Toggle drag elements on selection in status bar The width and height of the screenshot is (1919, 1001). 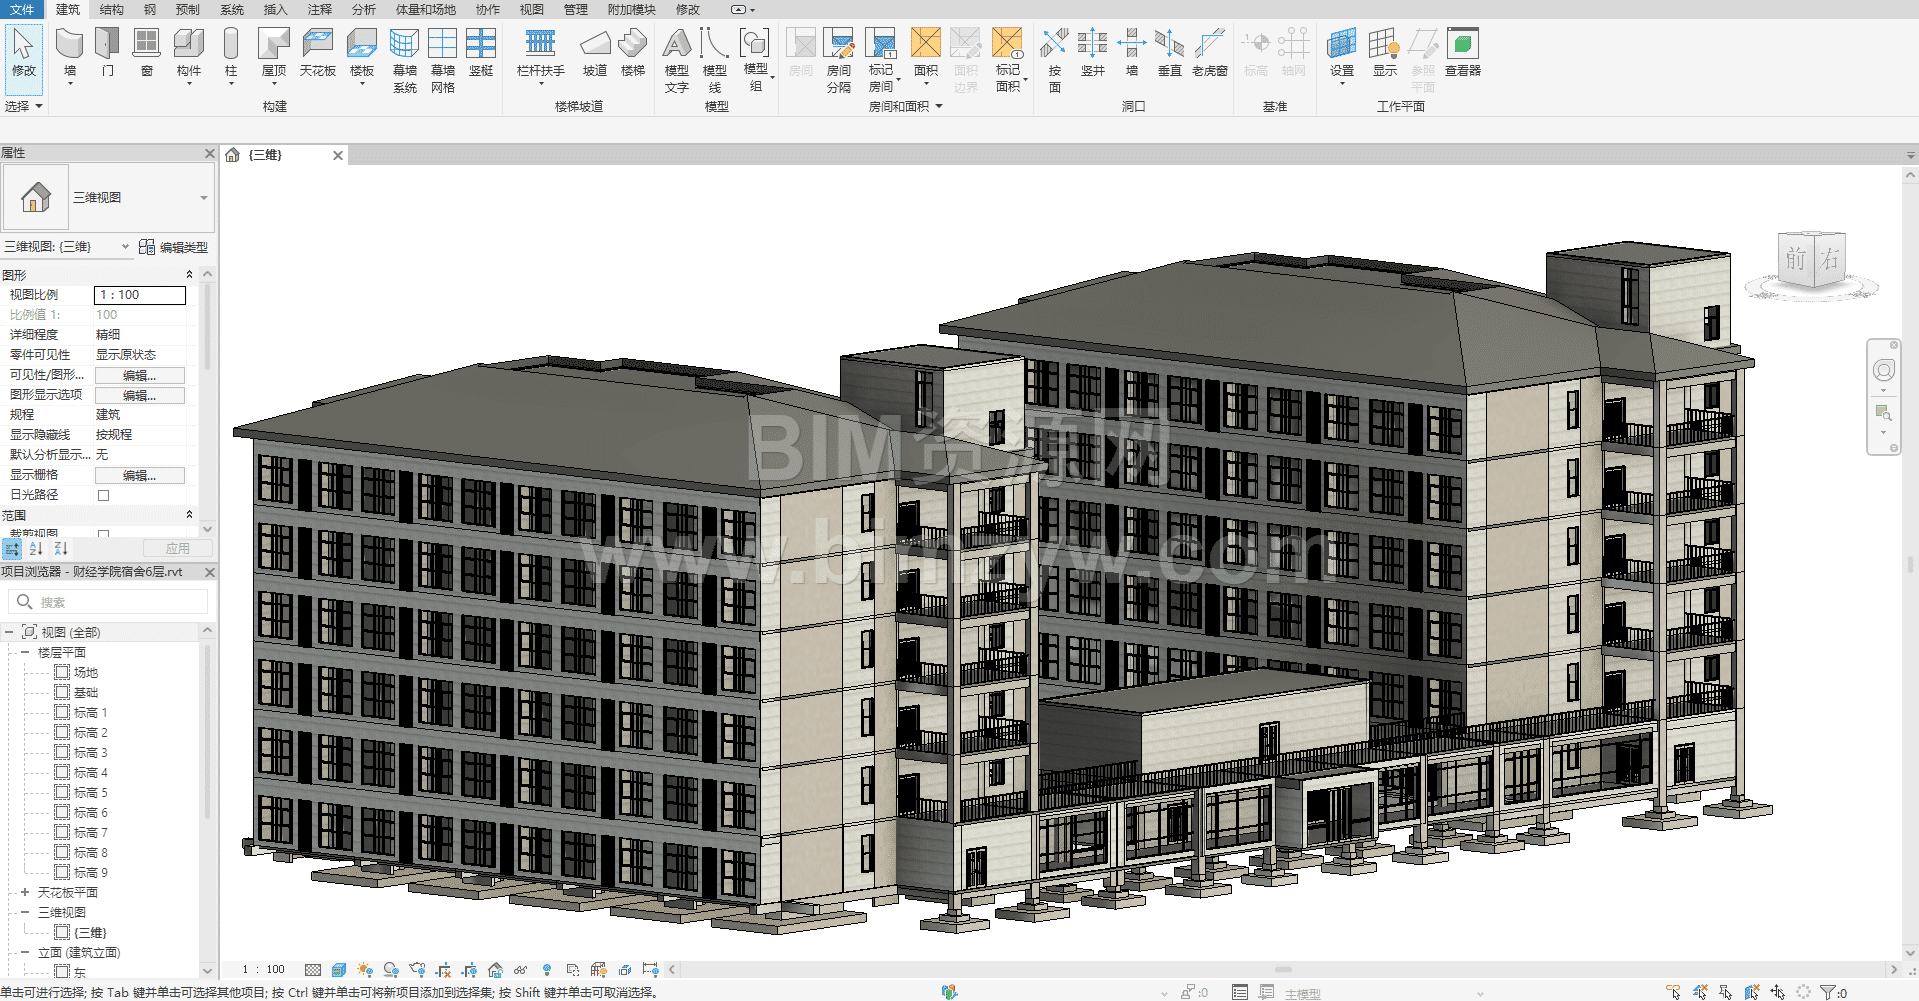pyautogui.click(x=1778, y=992)
